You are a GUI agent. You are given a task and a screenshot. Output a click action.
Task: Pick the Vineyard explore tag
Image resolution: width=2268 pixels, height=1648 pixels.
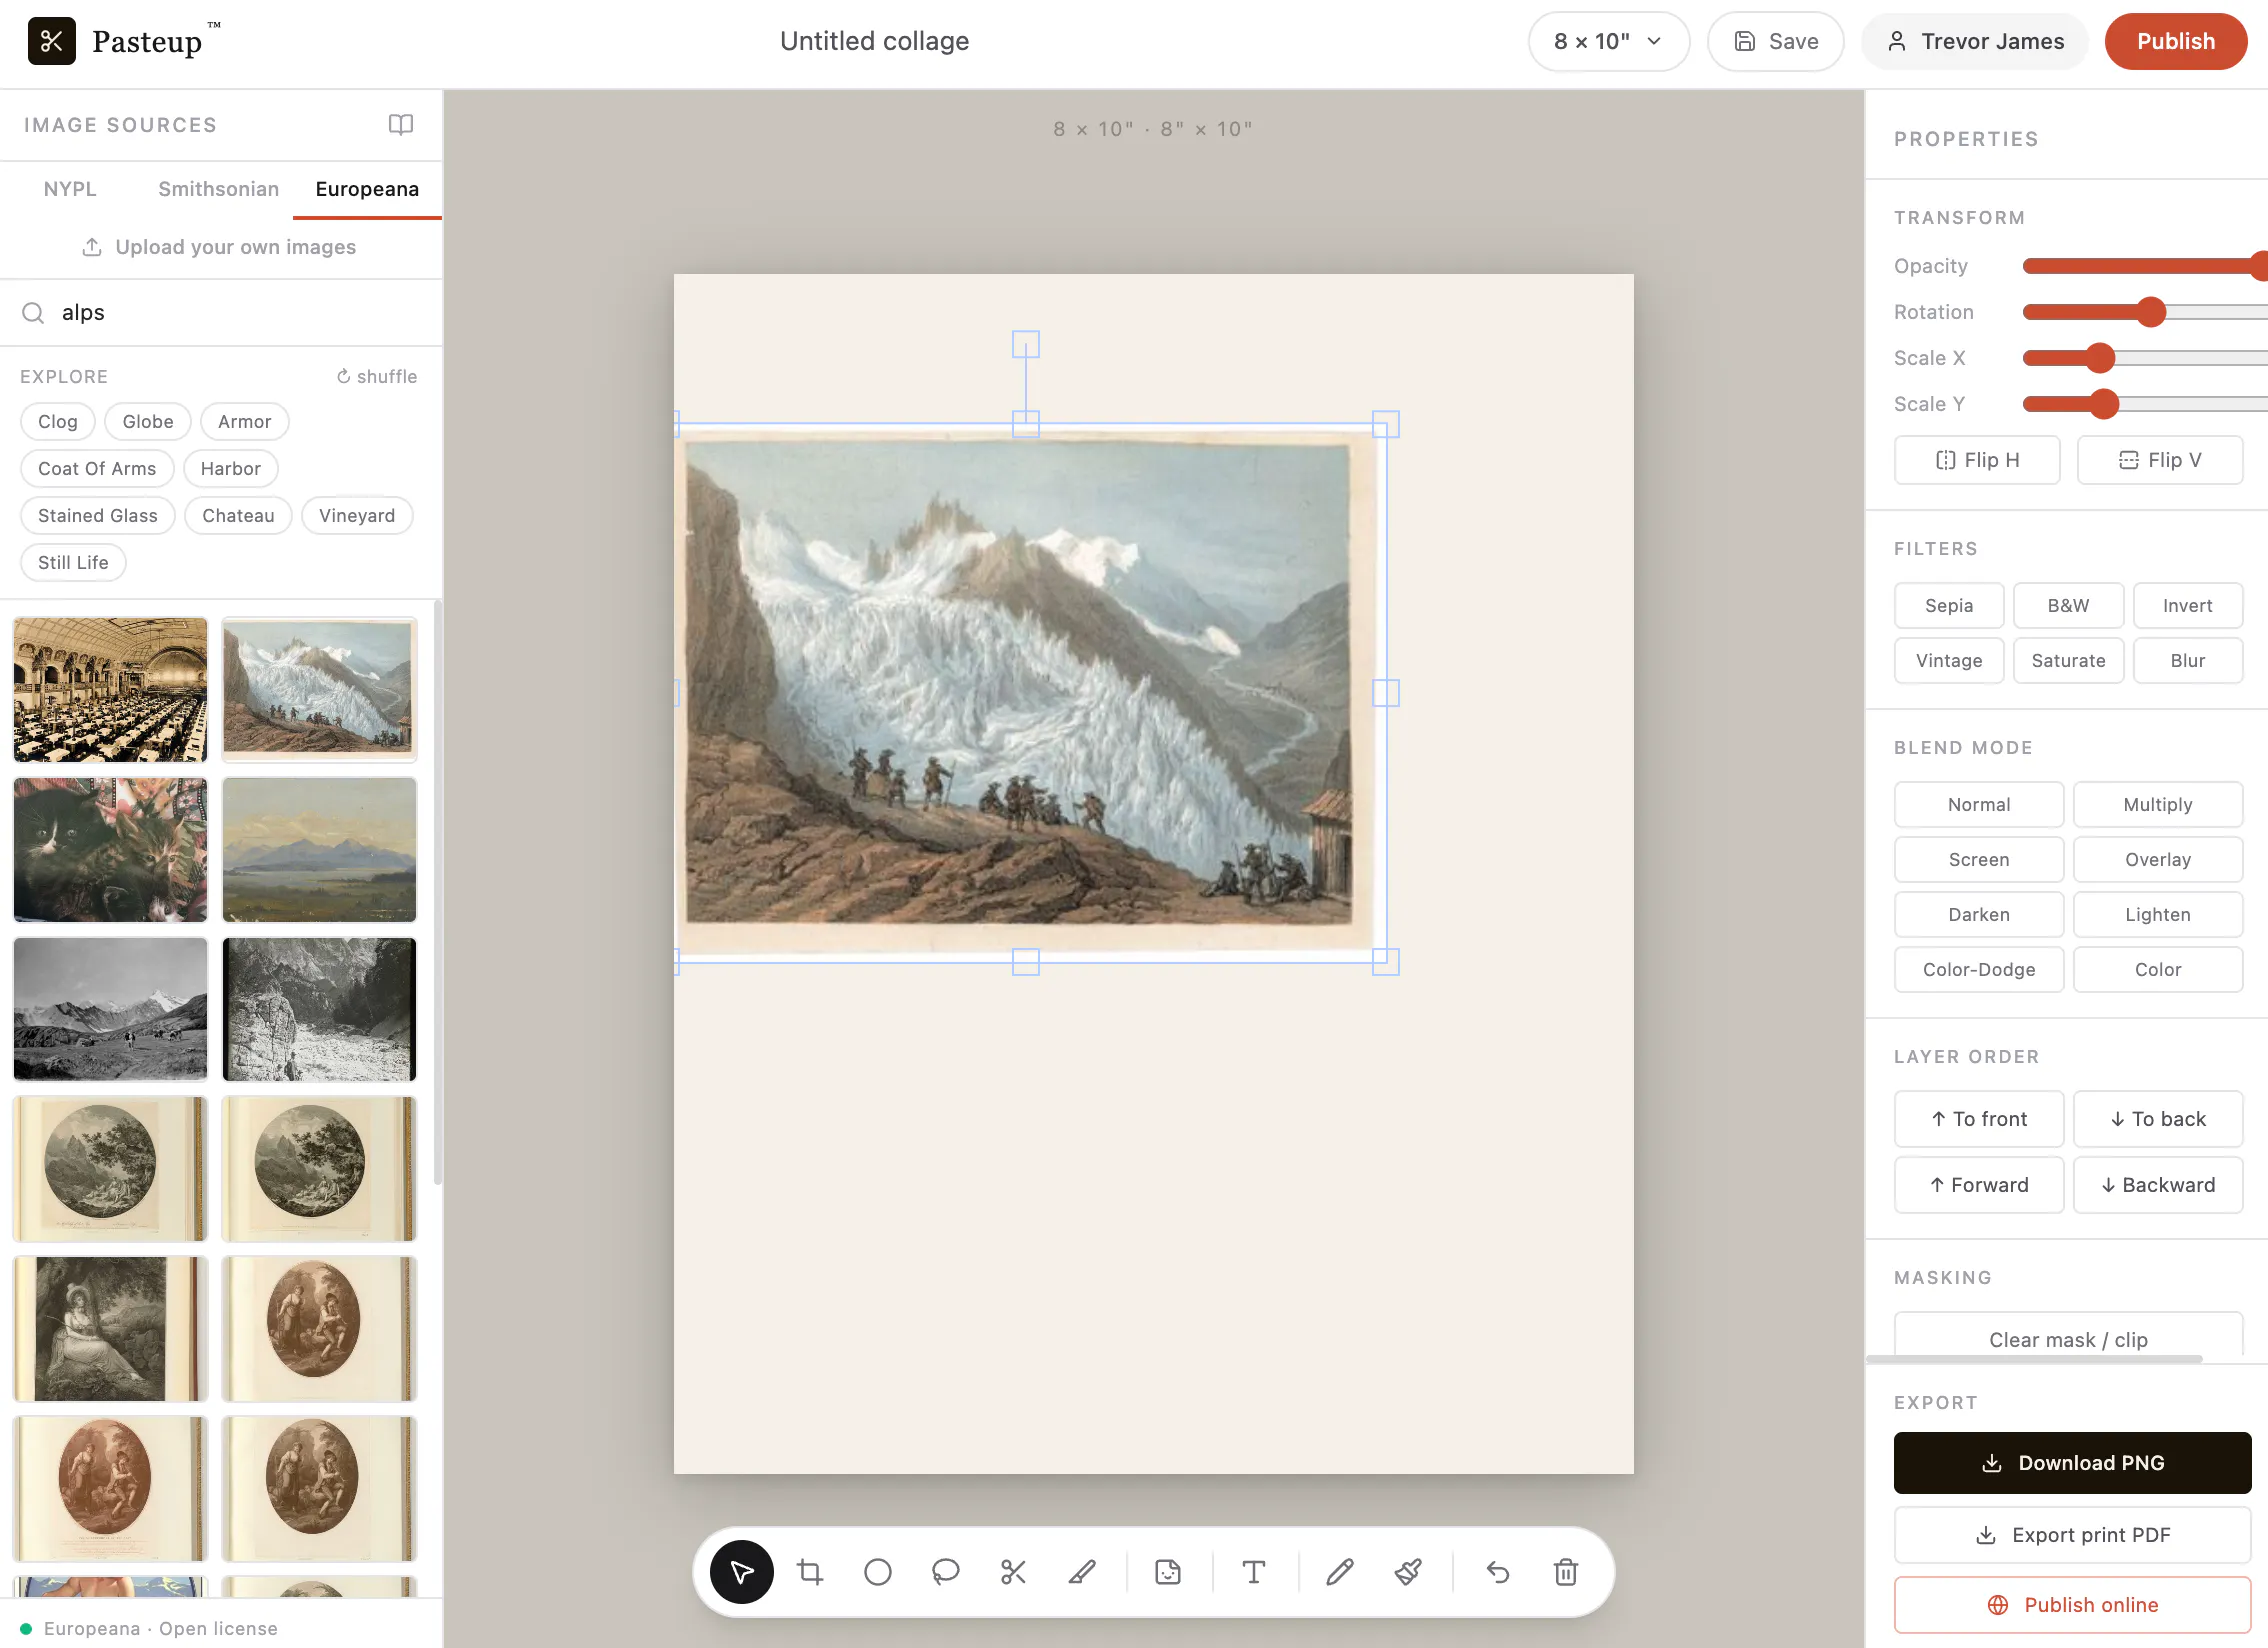point(357,516)
